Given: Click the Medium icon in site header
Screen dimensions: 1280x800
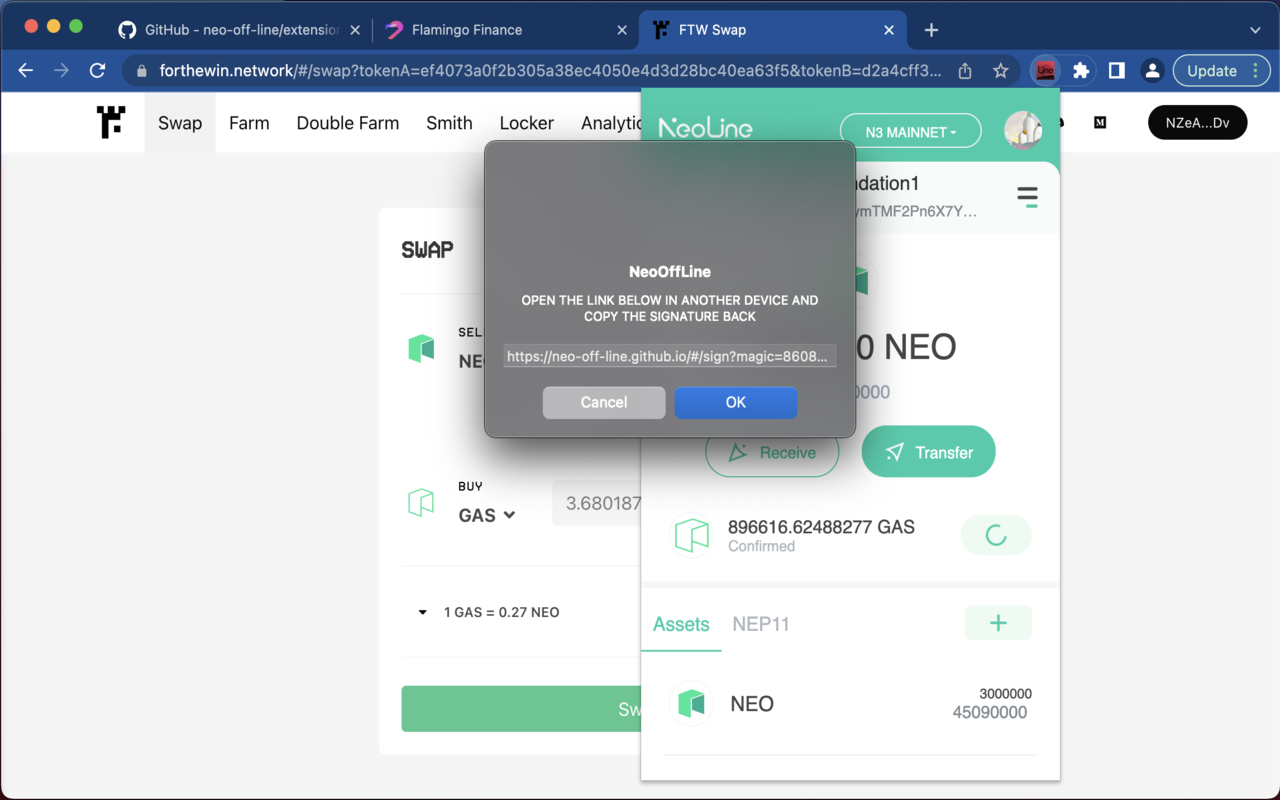Looking at the screenshot, I should point(1100,123).
